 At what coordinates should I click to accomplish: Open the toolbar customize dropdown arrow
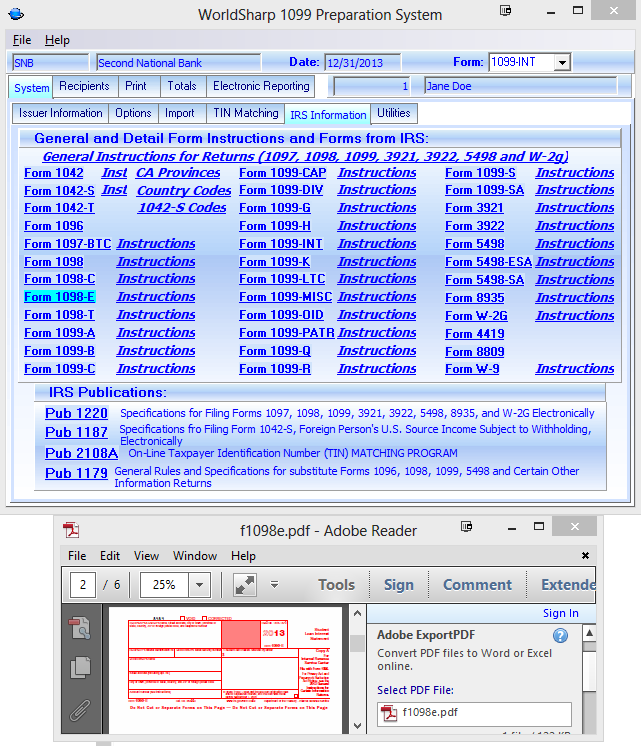coord(274,585)
